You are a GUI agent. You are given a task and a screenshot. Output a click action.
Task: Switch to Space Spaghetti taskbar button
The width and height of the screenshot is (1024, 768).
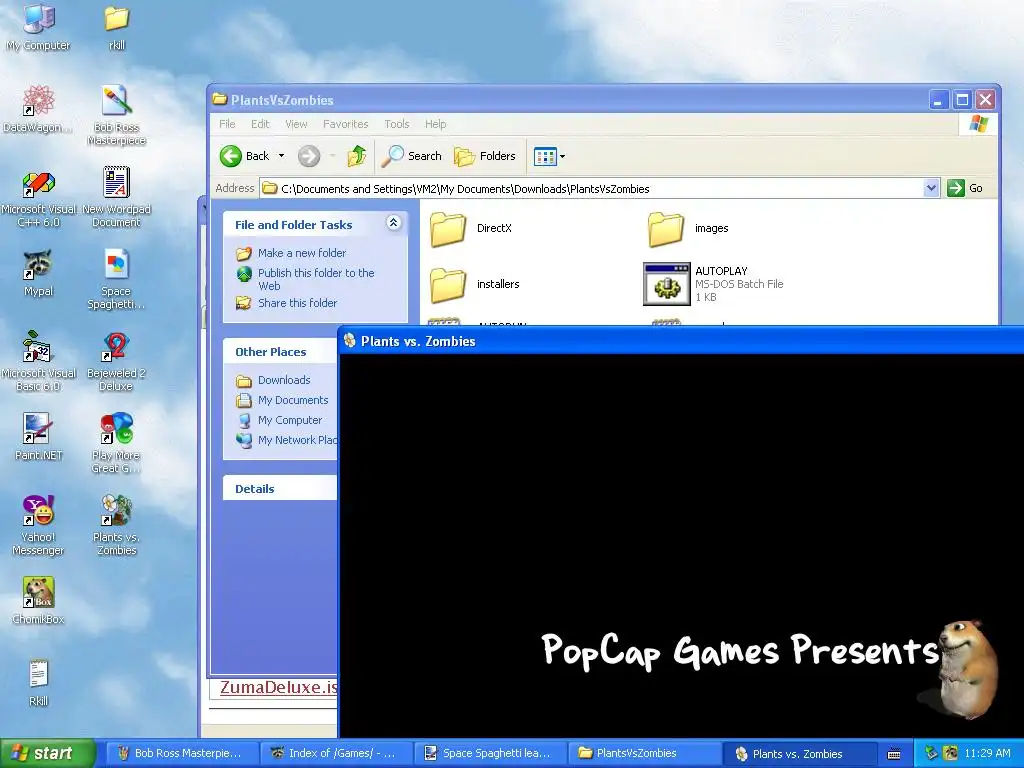tap(490, 754)
